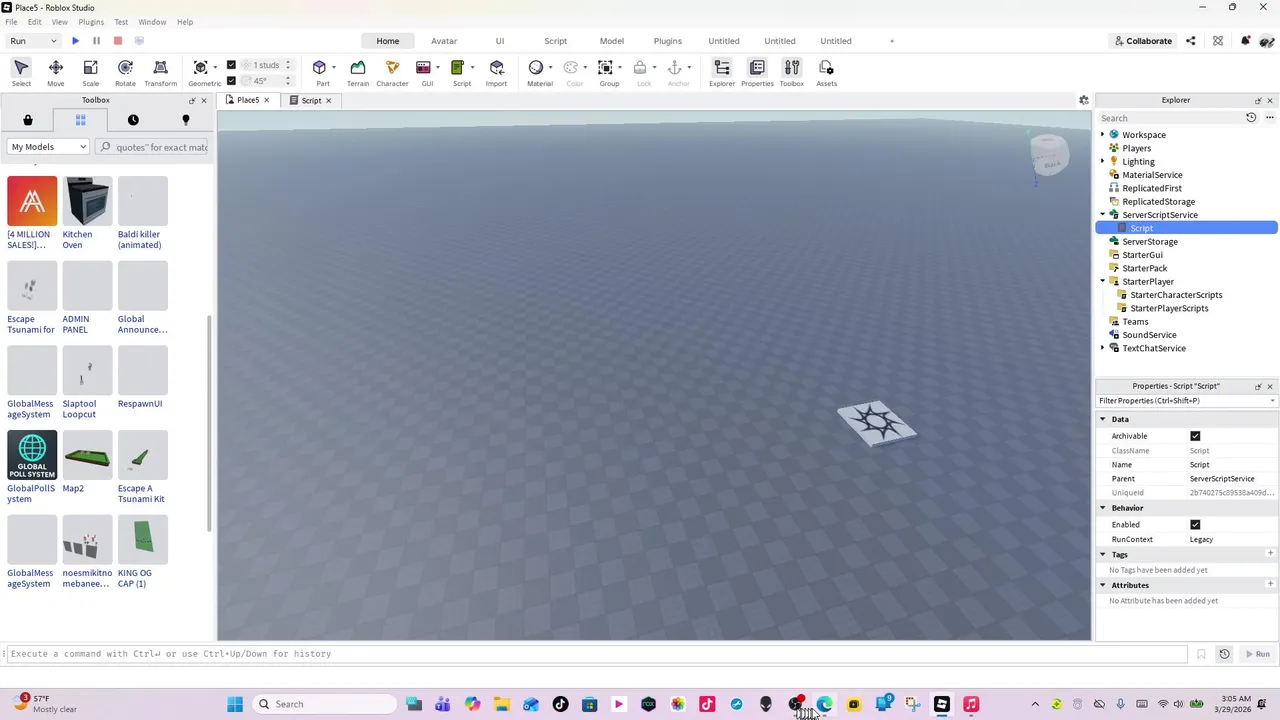The width and height of the screenshot is (1280, 720).
Task: Toggle the Archivable checkbox
Action: point(1195,436)
